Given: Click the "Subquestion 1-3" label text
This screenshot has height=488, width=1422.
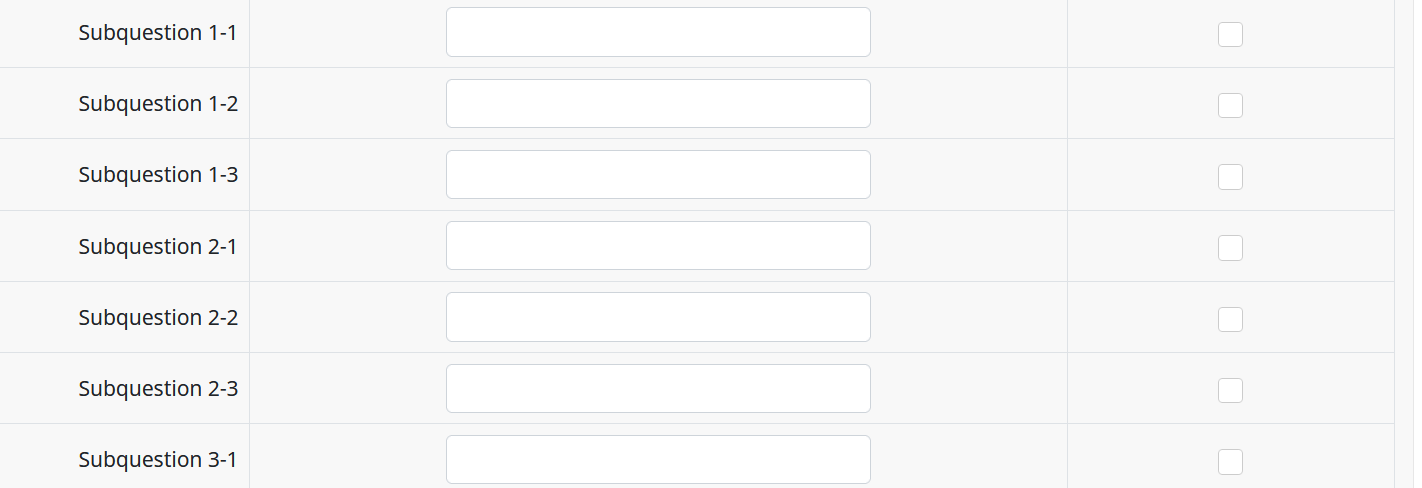Looking at the screenshot, I should pos(158,174).
